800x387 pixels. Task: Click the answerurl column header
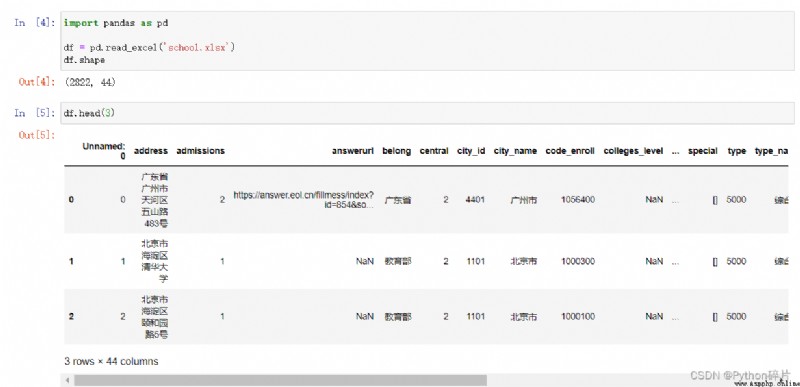coord(353,151)
